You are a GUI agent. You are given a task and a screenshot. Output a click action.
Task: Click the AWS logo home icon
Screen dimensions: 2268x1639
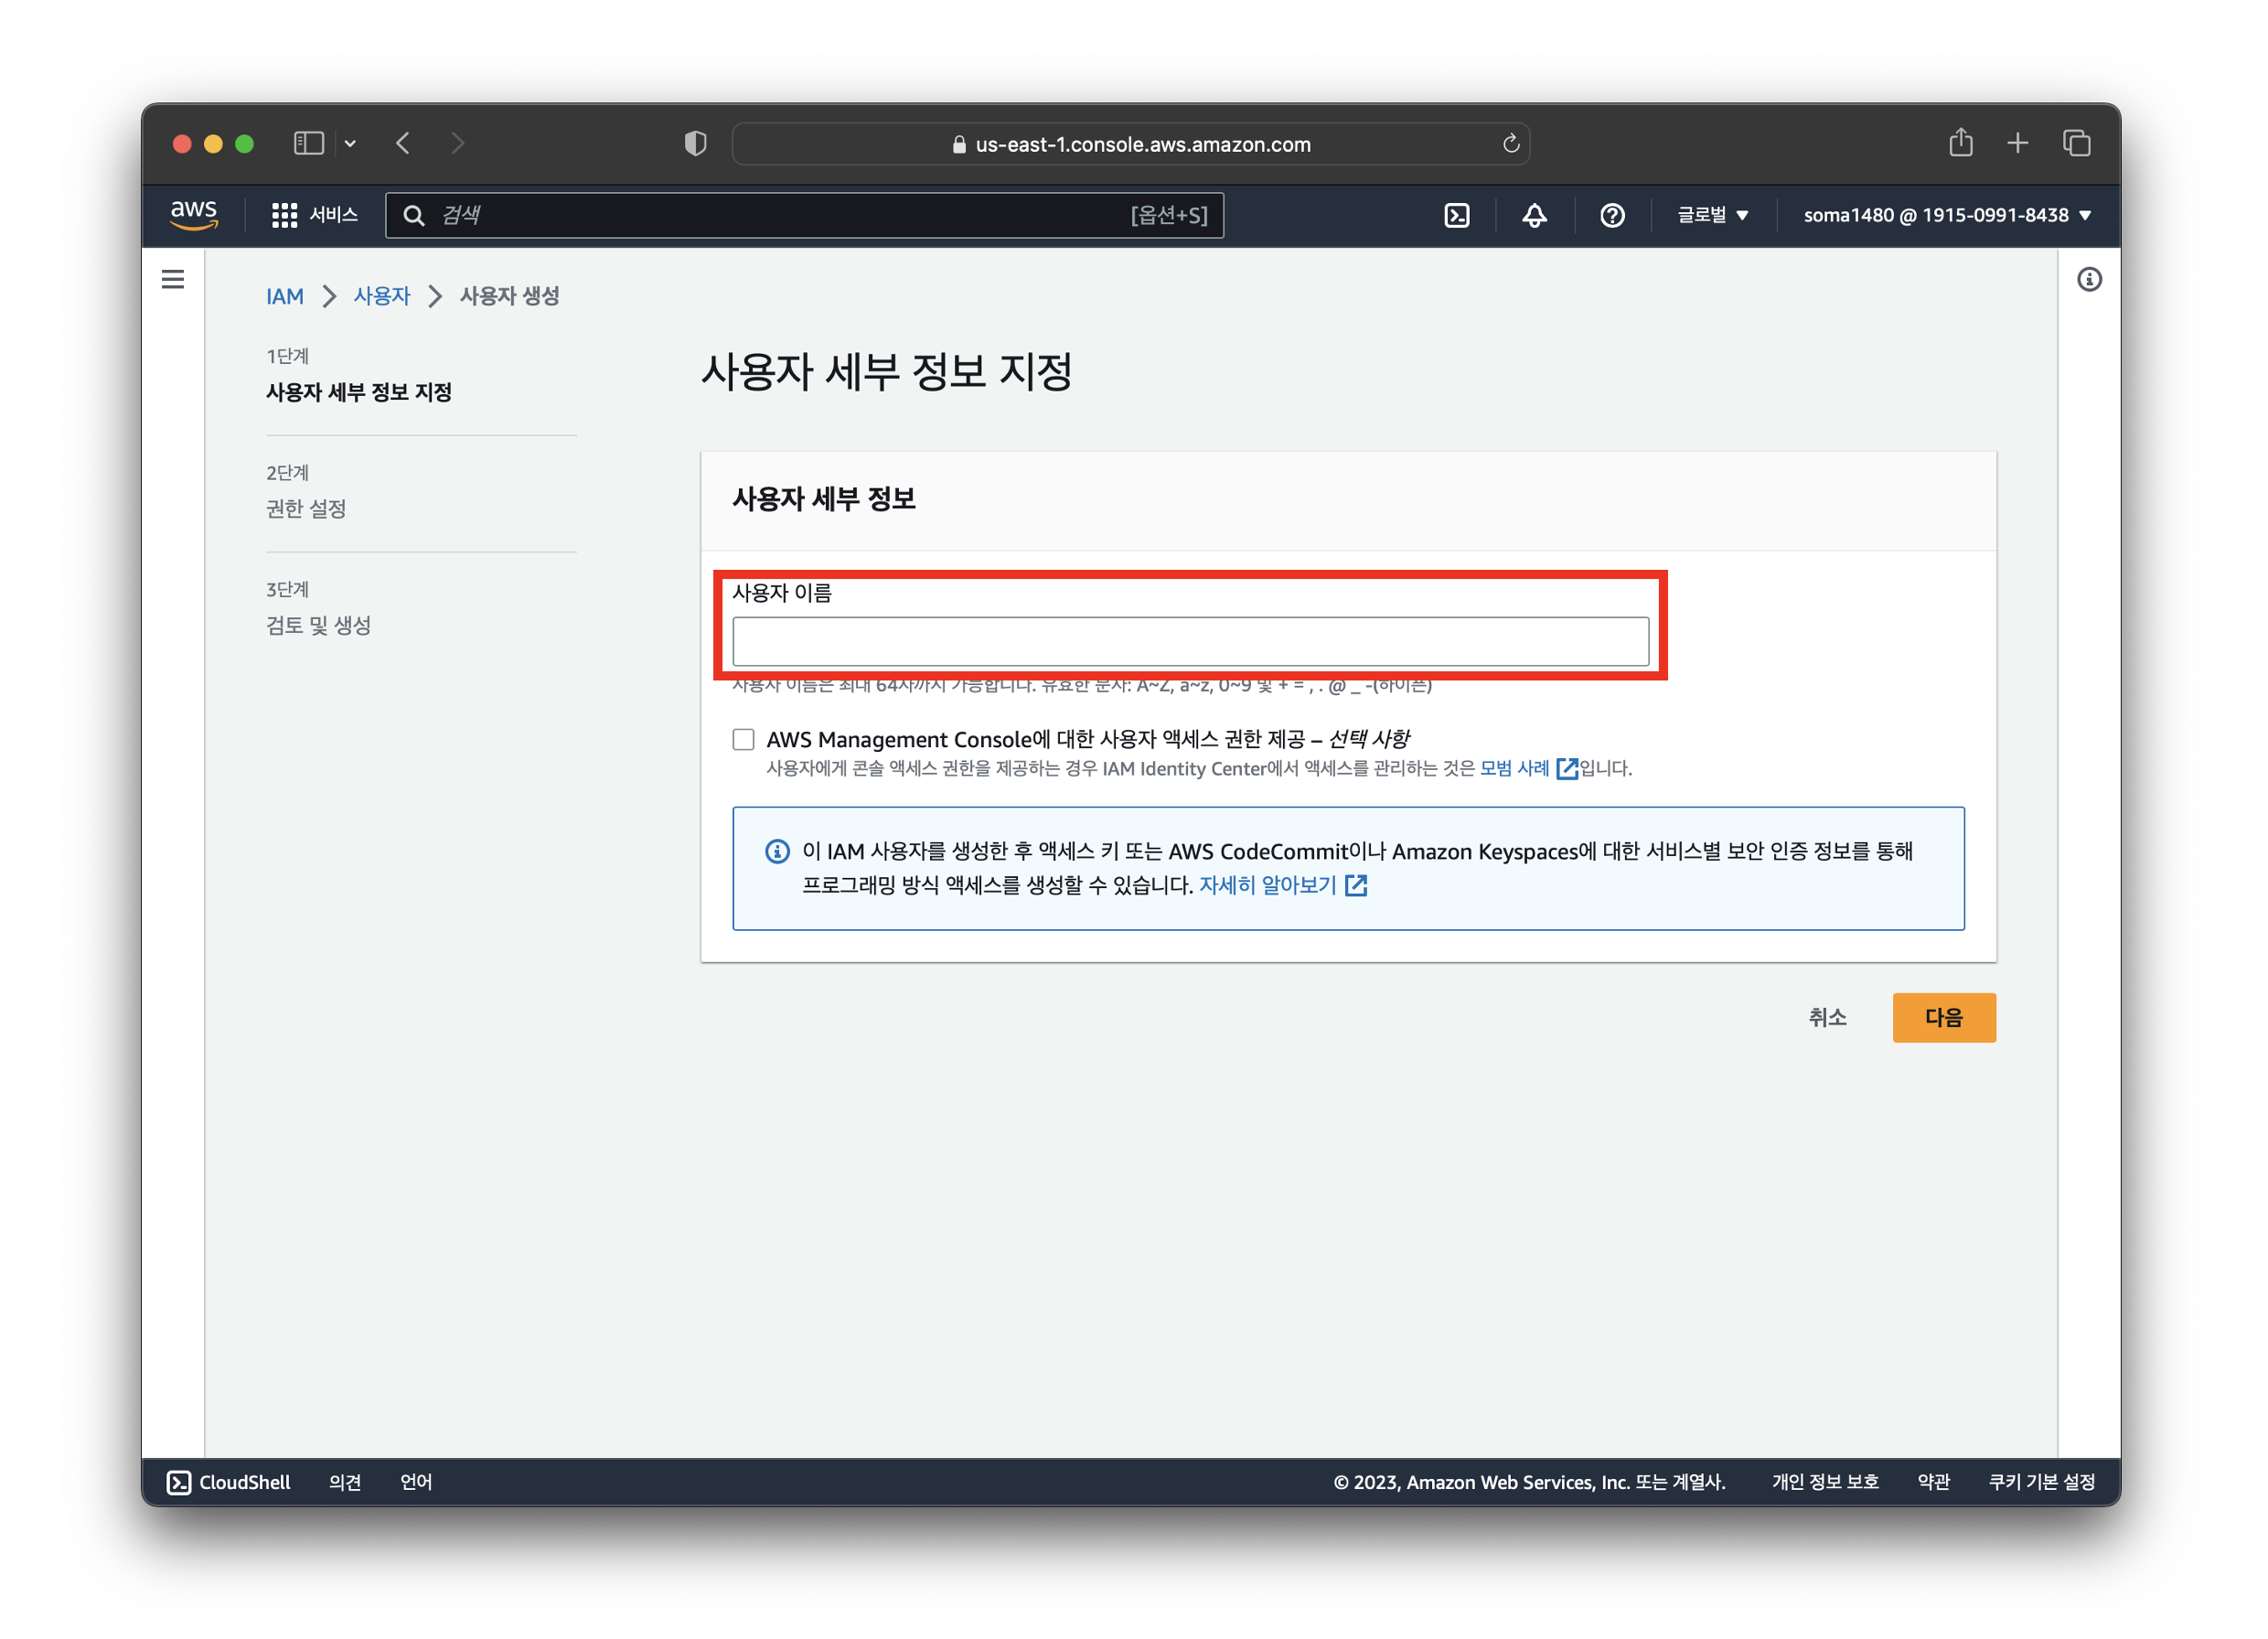(x=194, y=214)
